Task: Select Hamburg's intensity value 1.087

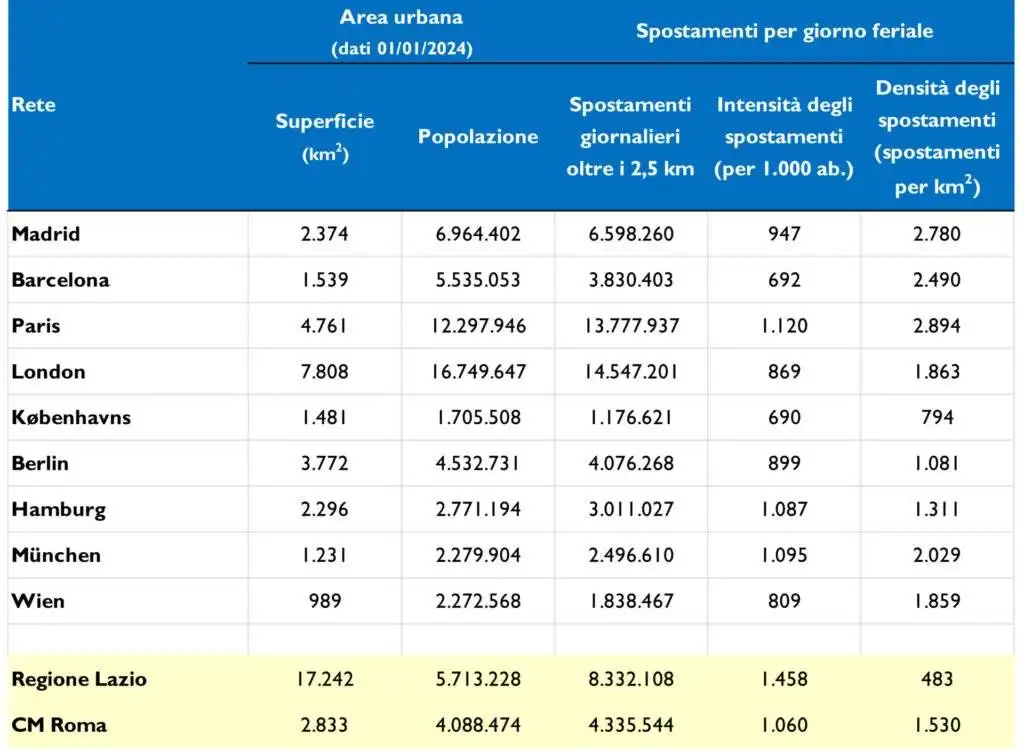Action: click(784, 509)
